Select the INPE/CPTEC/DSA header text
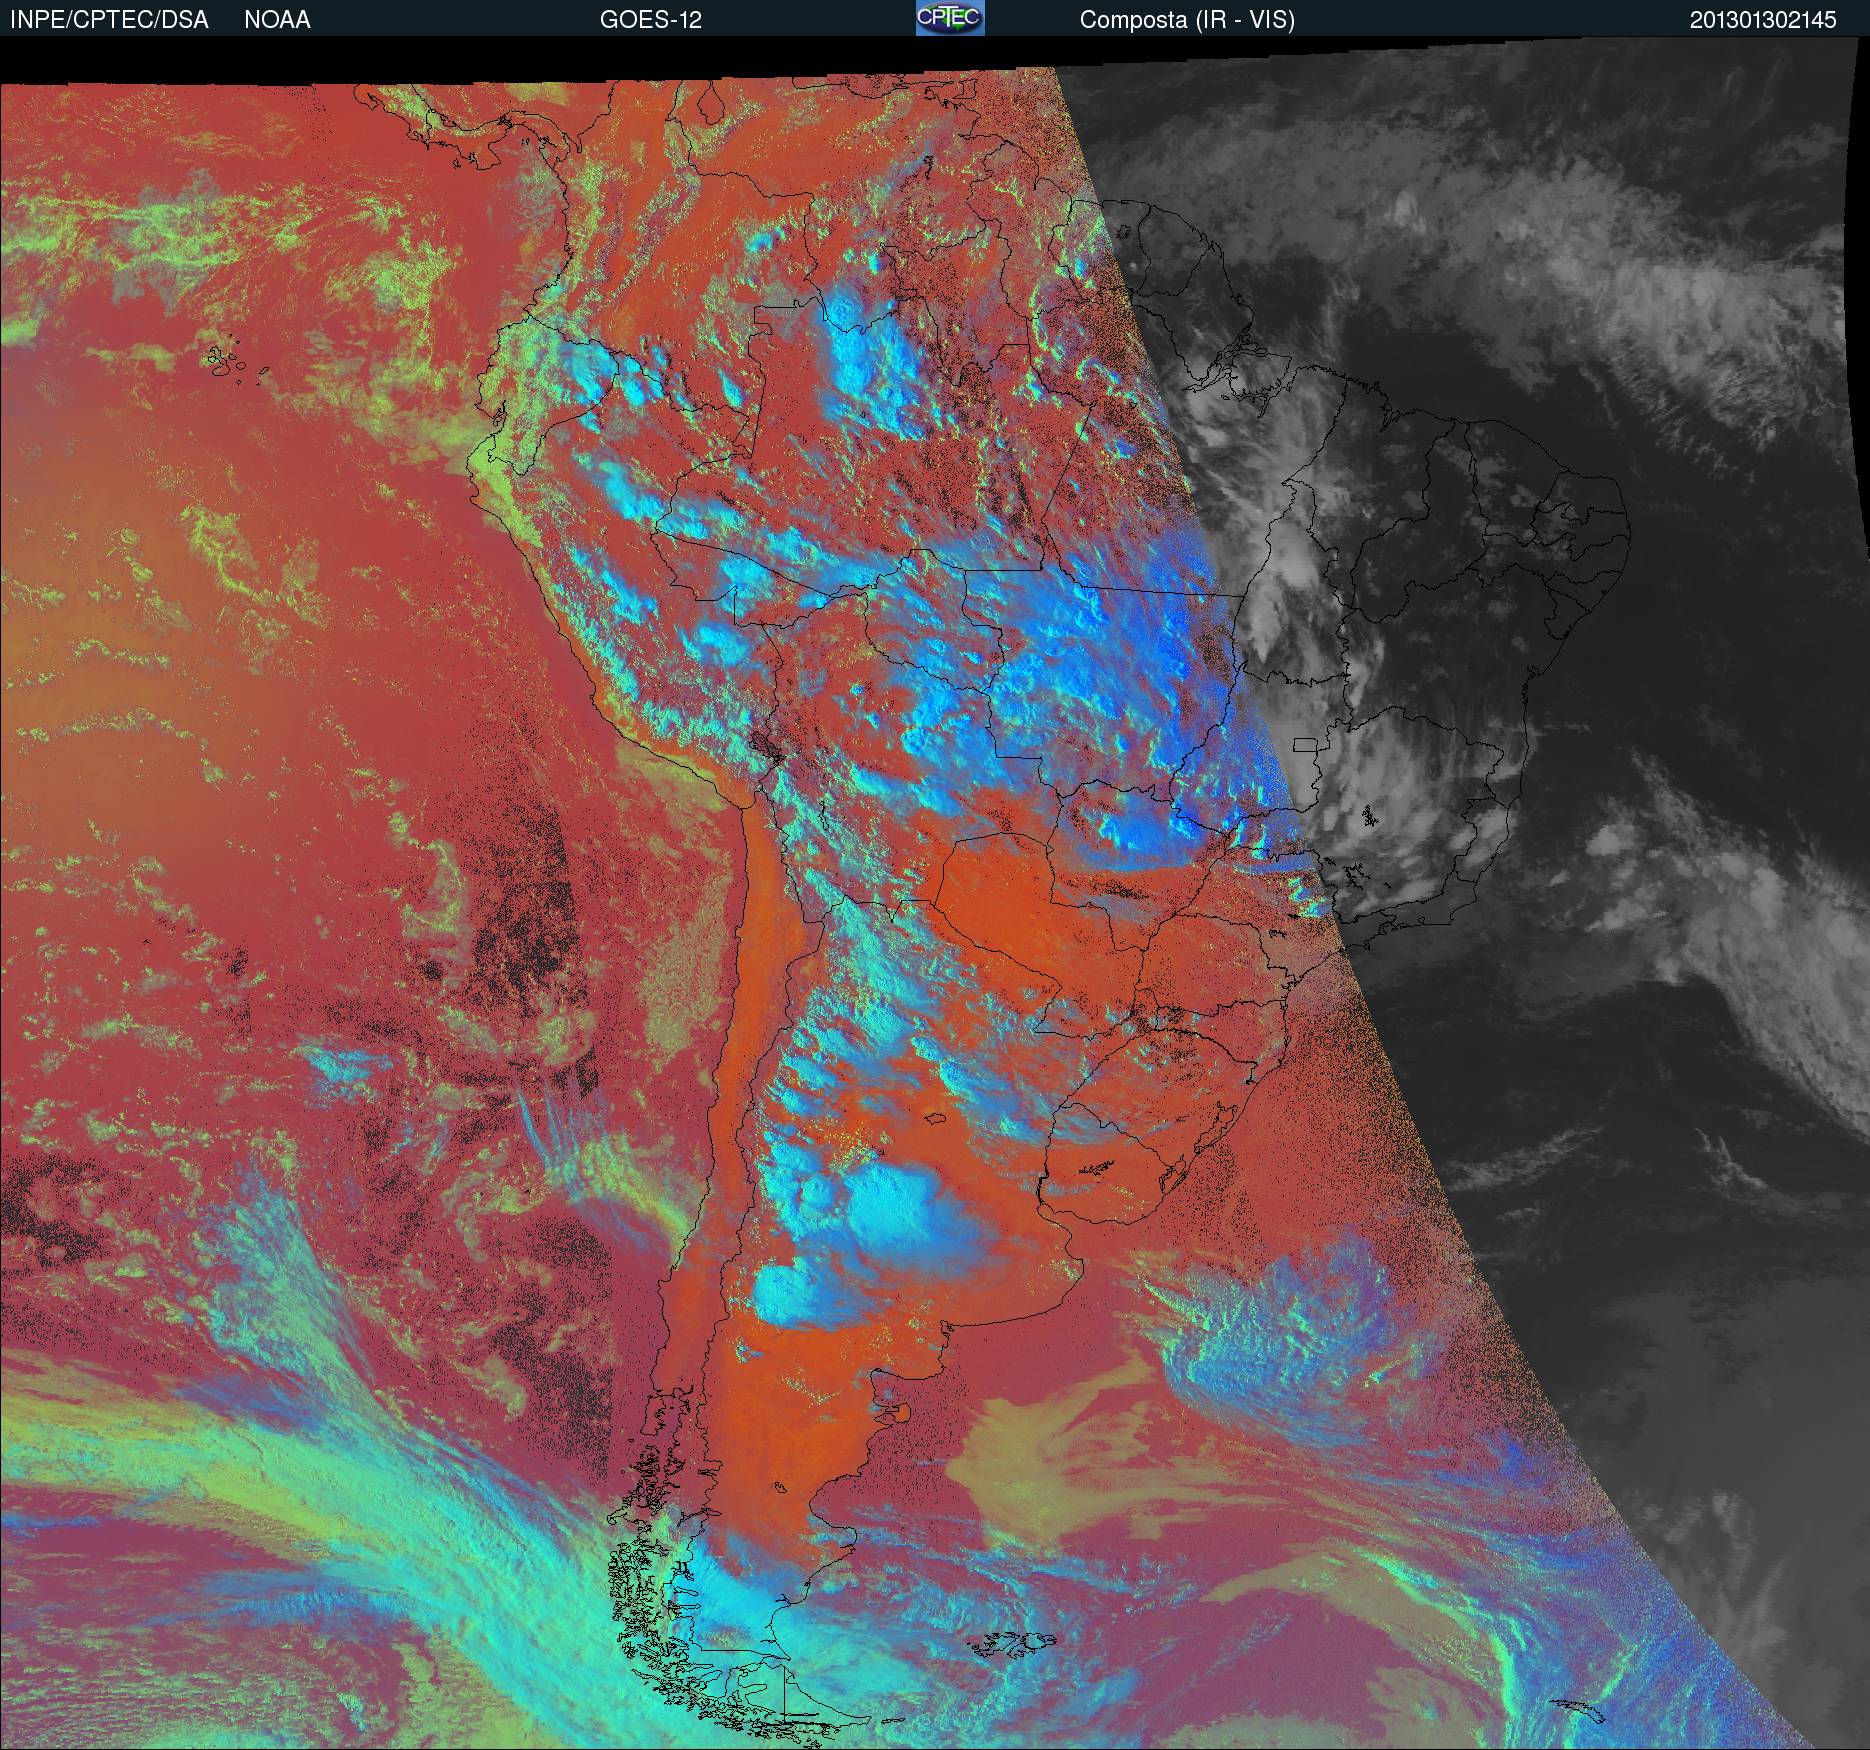The image size is (1870, 1750). [x=109, y=20]
